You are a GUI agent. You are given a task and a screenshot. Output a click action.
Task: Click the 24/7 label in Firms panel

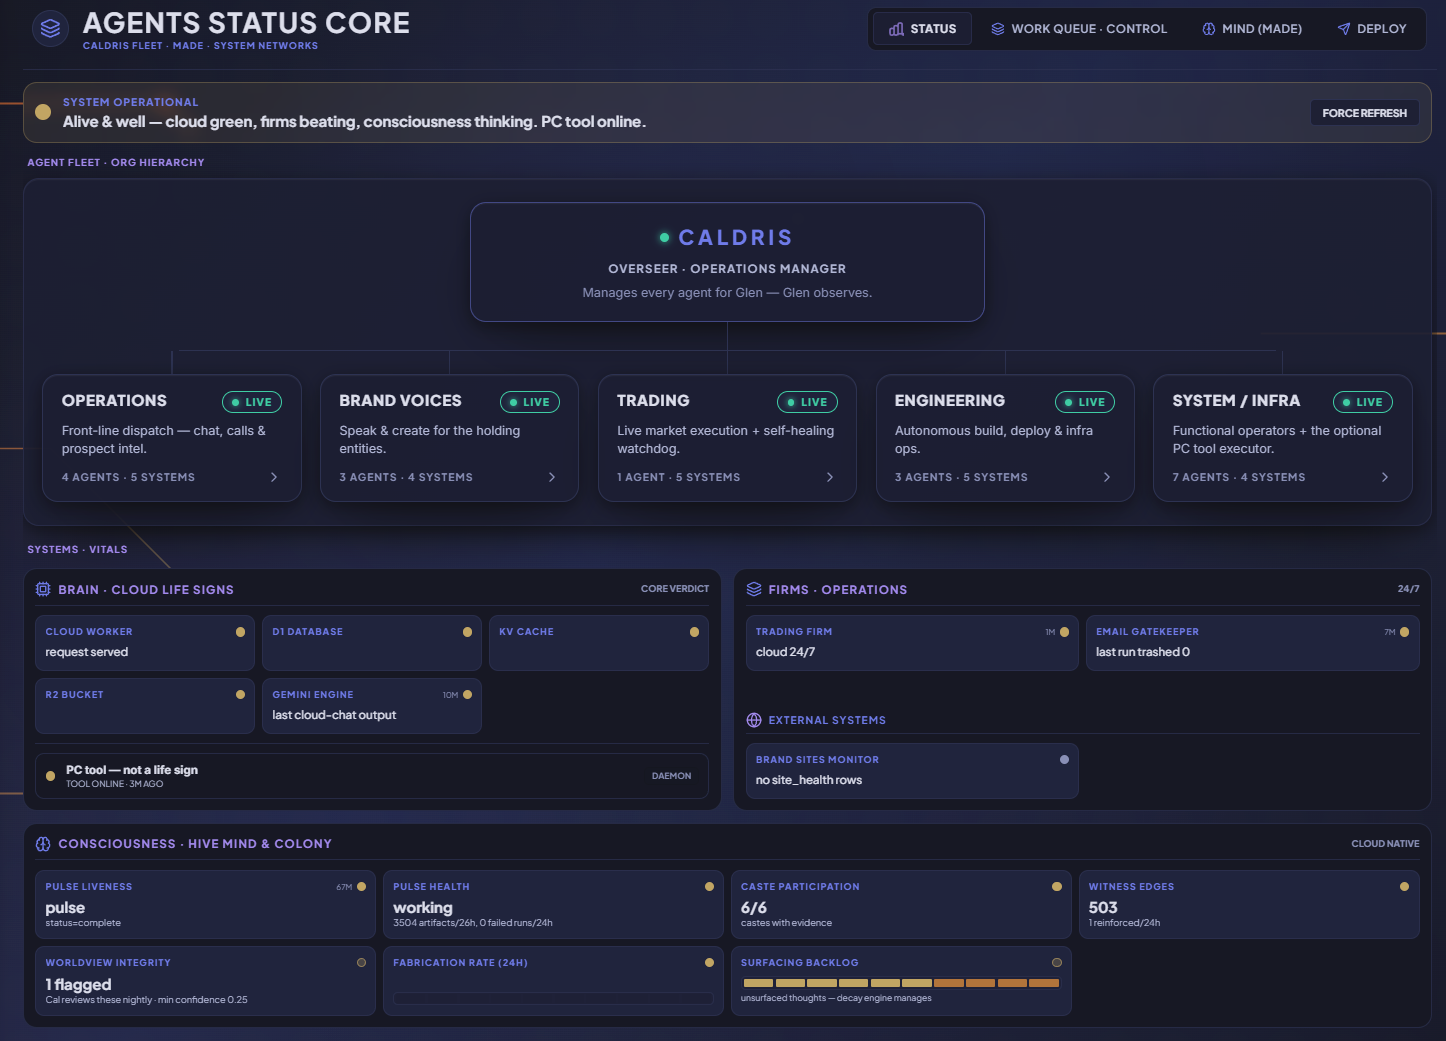(x=1408, y=589)
